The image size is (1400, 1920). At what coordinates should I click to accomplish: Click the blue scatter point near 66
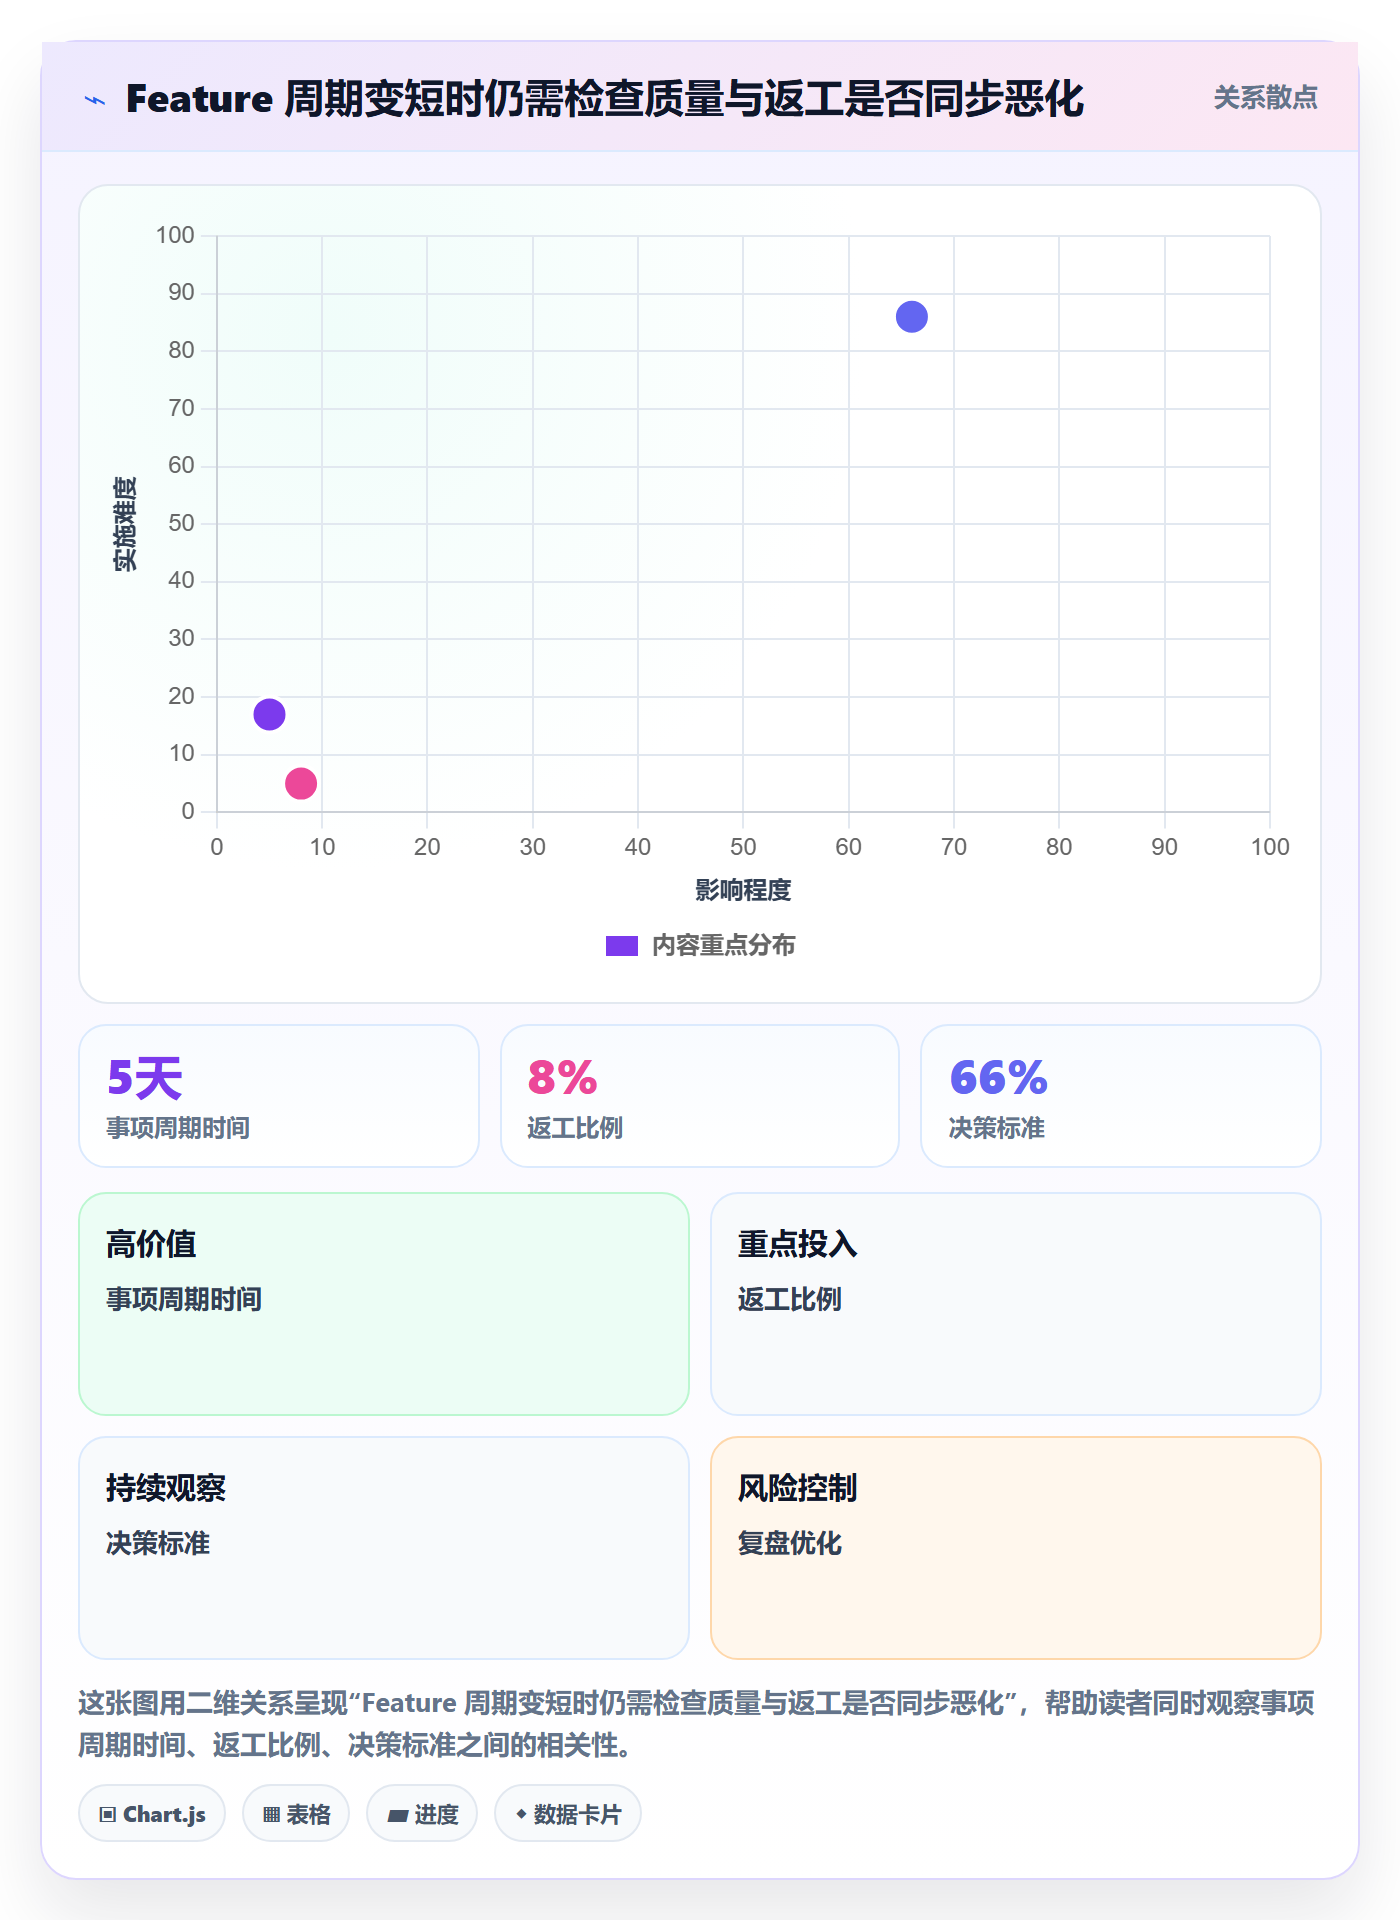(x=911, y=317)
